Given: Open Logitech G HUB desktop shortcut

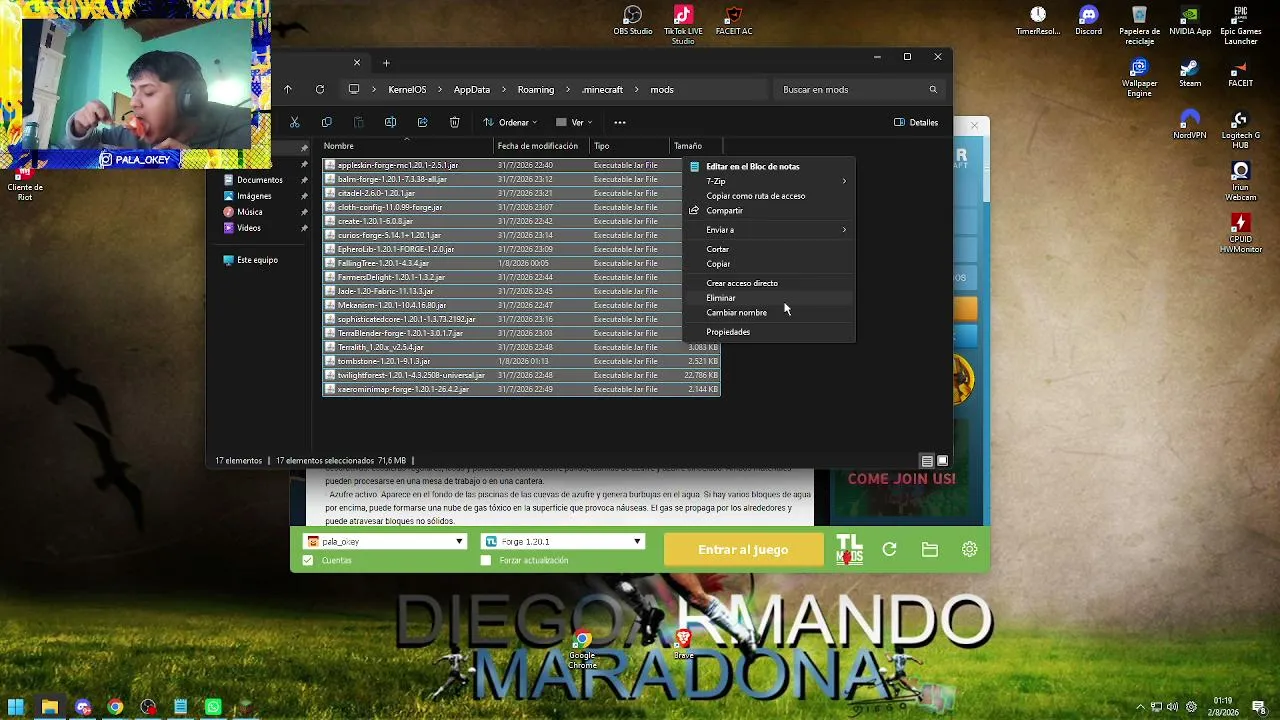Looking at the screenshot, I should point(1241,129).
